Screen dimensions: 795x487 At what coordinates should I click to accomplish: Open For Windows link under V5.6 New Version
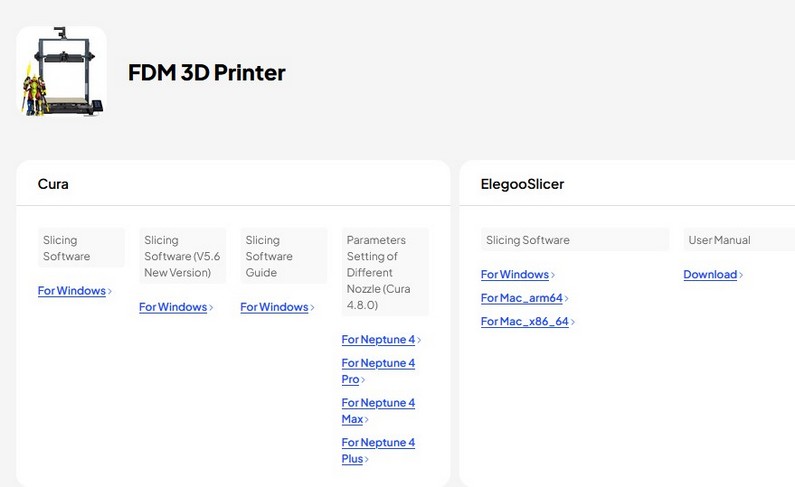point(172,307)
